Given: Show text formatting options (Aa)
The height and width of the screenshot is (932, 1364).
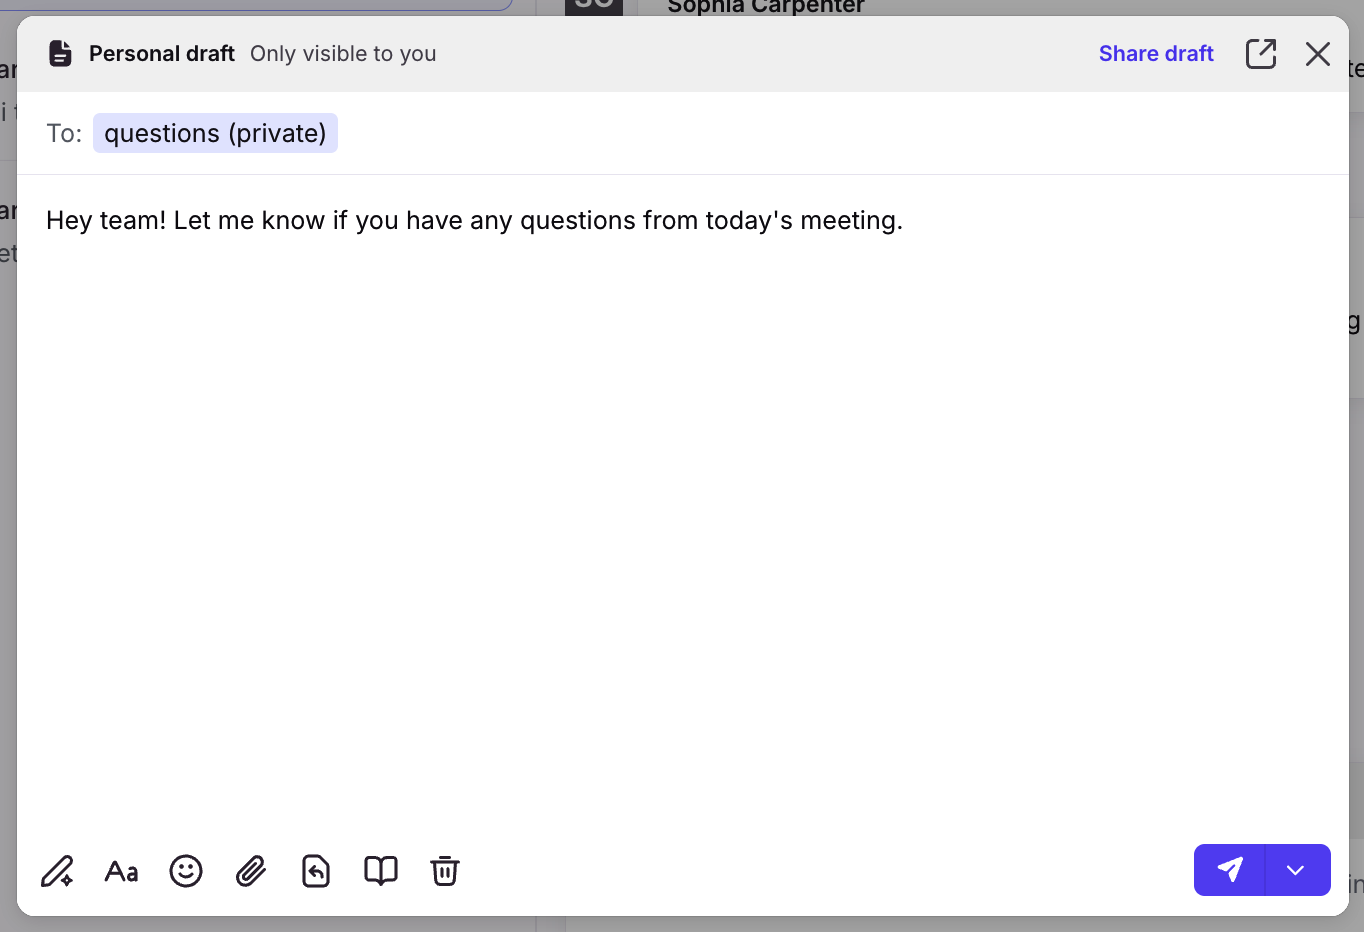Looking at the screenshot, I should tap(121, 871).
